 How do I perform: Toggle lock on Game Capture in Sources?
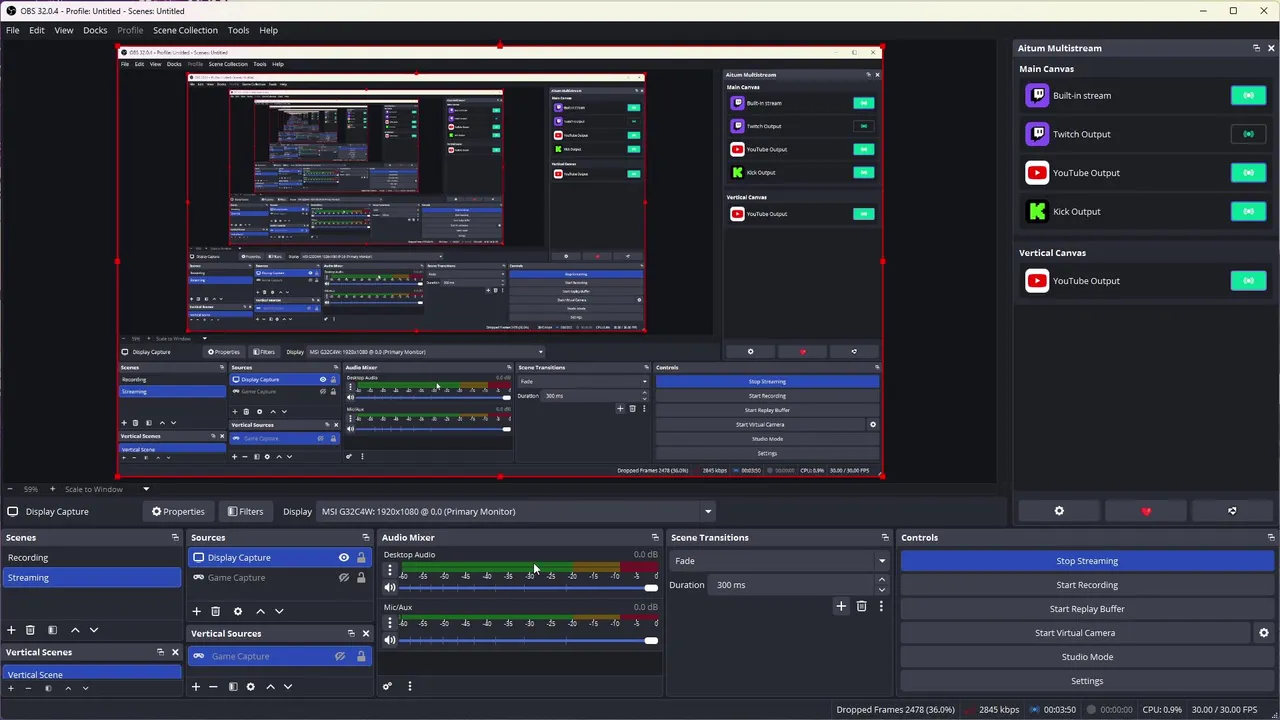tap(361, 578)
